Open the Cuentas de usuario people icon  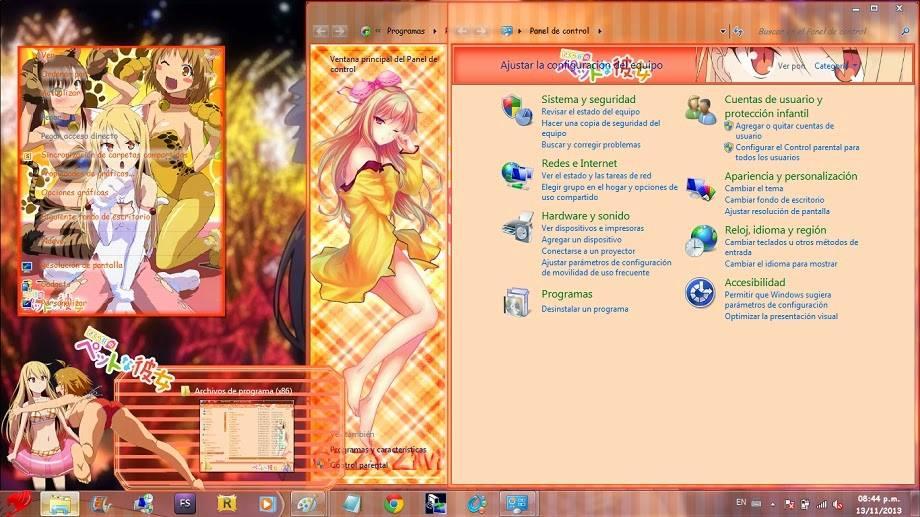point(701,110)
